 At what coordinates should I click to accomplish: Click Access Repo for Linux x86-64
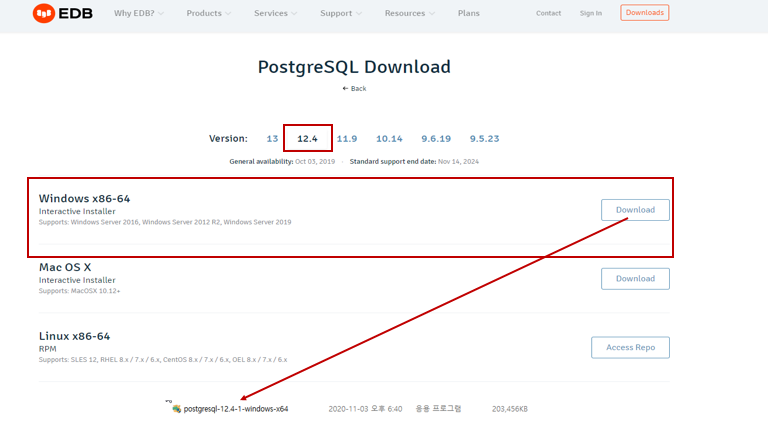(x=630, y=347)
